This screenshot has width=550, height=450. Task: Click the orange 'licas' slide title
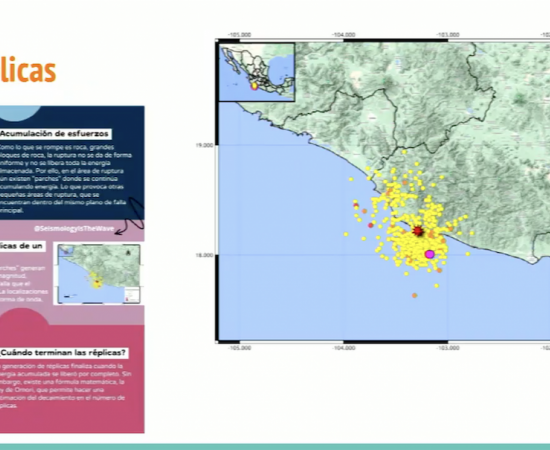point(28,70)
